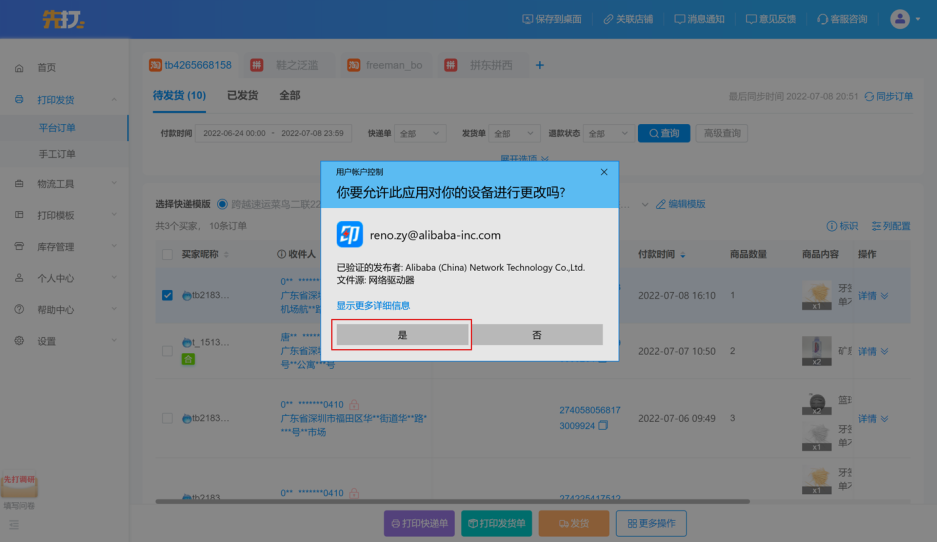Open the 退款状态 dropdown filter
Image resolution: width=937 pixels, height=542 pixels.
pyautogui.click(x=608, y=133)
